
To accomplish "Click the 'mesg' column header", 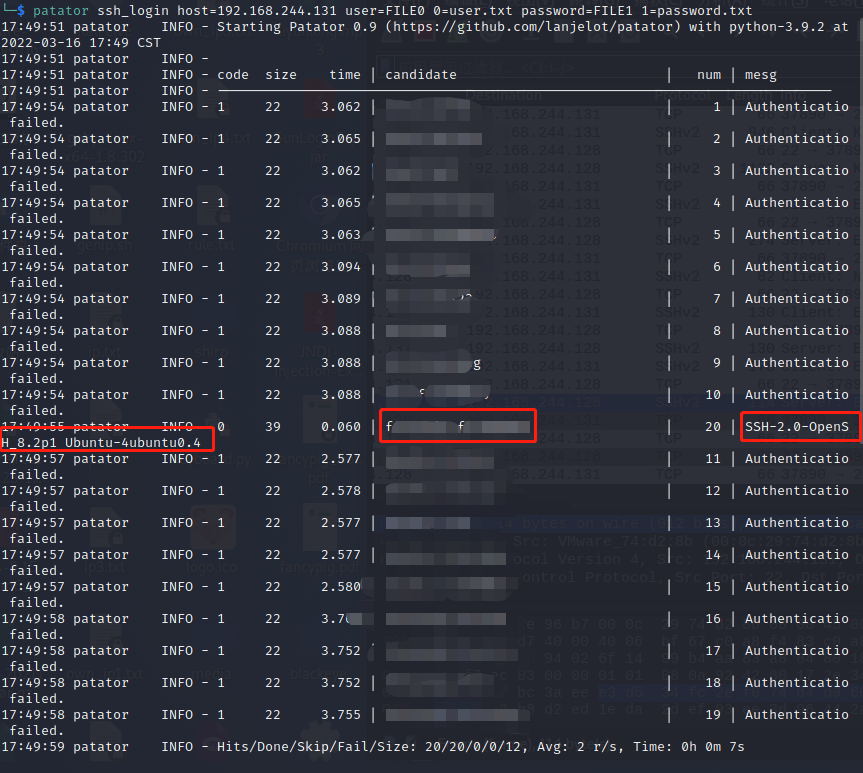I will point(761,75).
